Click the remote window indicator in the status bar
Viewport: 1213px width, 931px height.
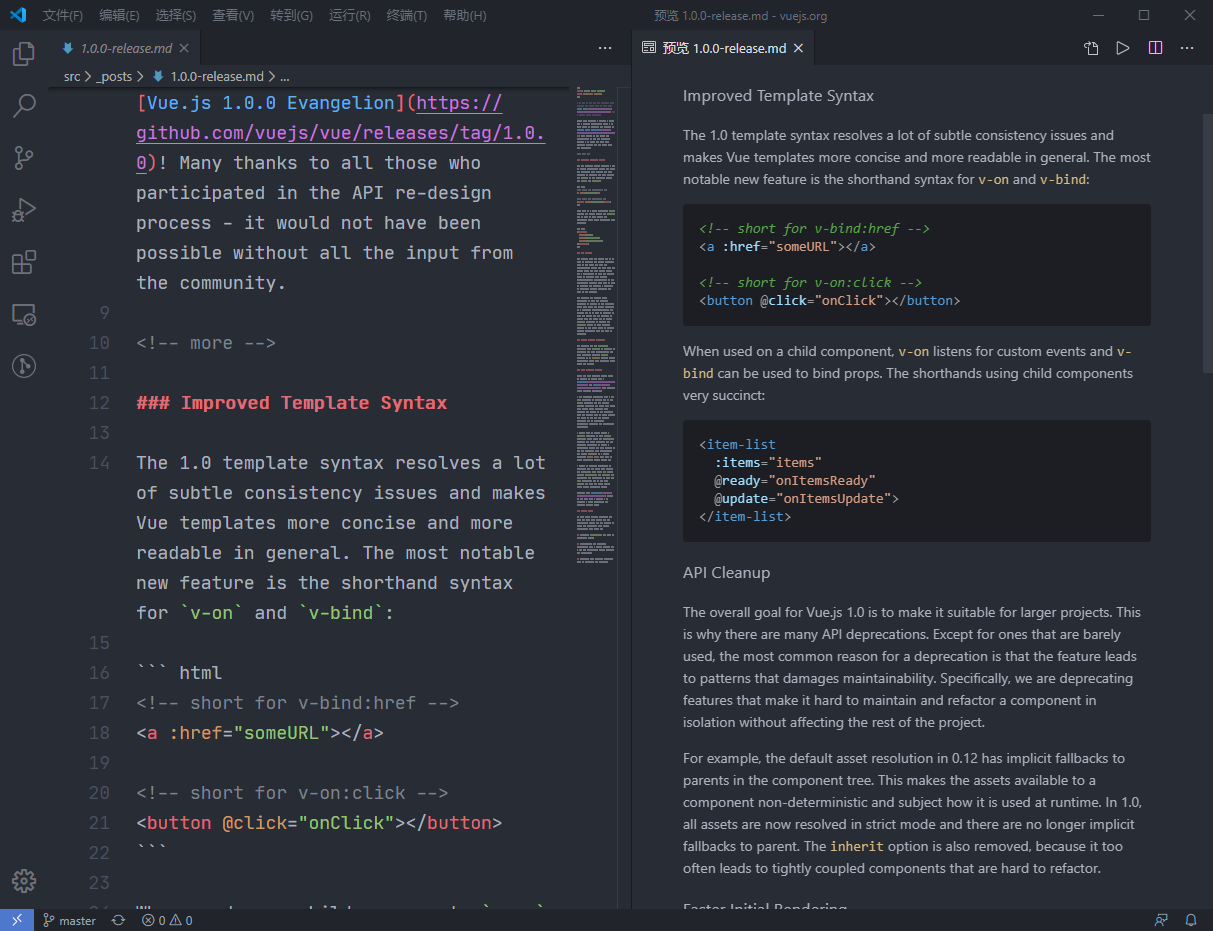[17, 920]
